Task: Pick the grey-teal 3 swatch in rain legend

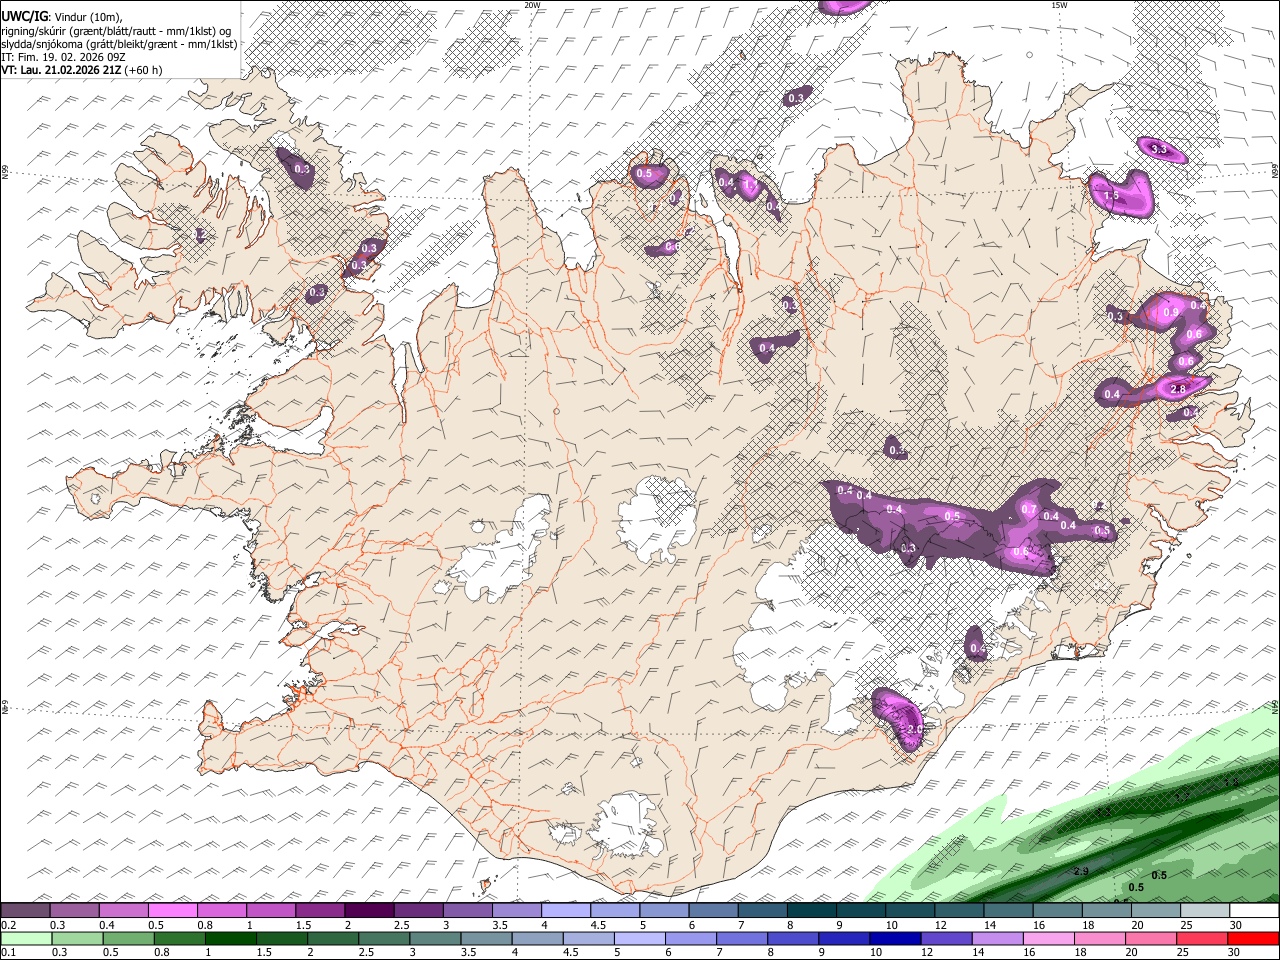Action: pos(434,939)
